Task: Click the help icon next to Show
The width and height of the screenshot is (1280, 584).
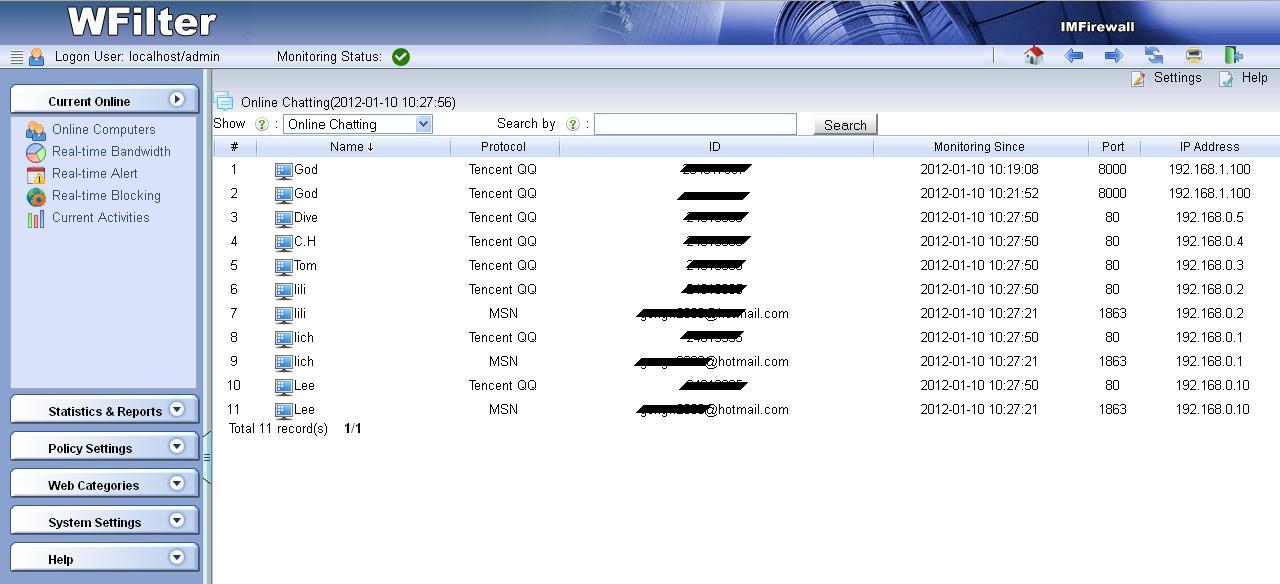Action: [262, 124]
